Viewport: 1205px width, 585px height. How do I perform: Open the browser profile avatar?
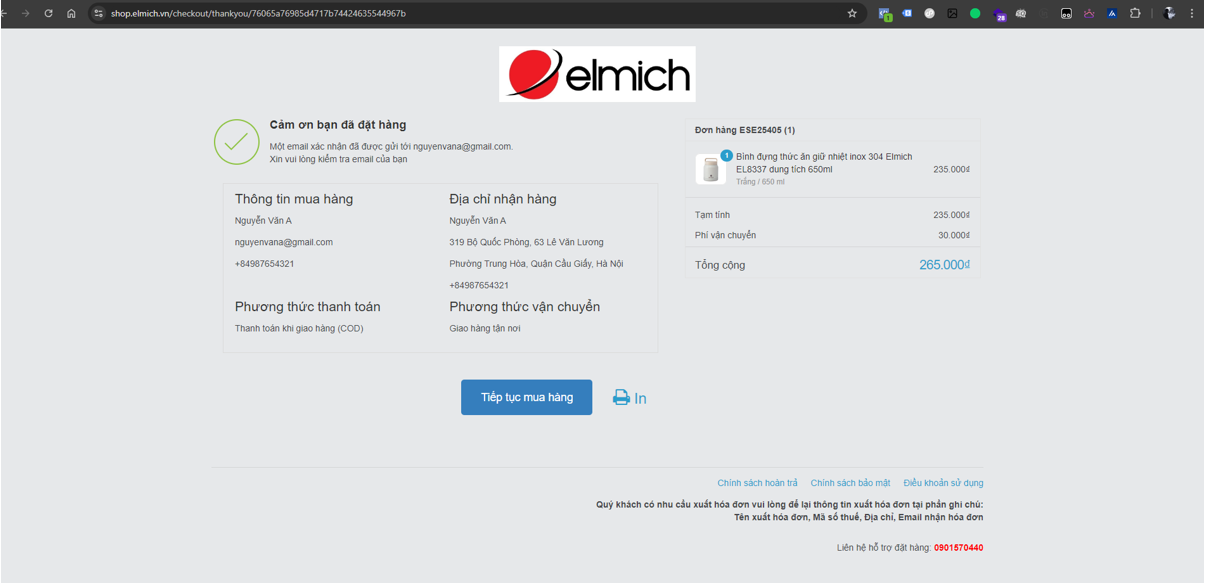[x=1169, y=13]
